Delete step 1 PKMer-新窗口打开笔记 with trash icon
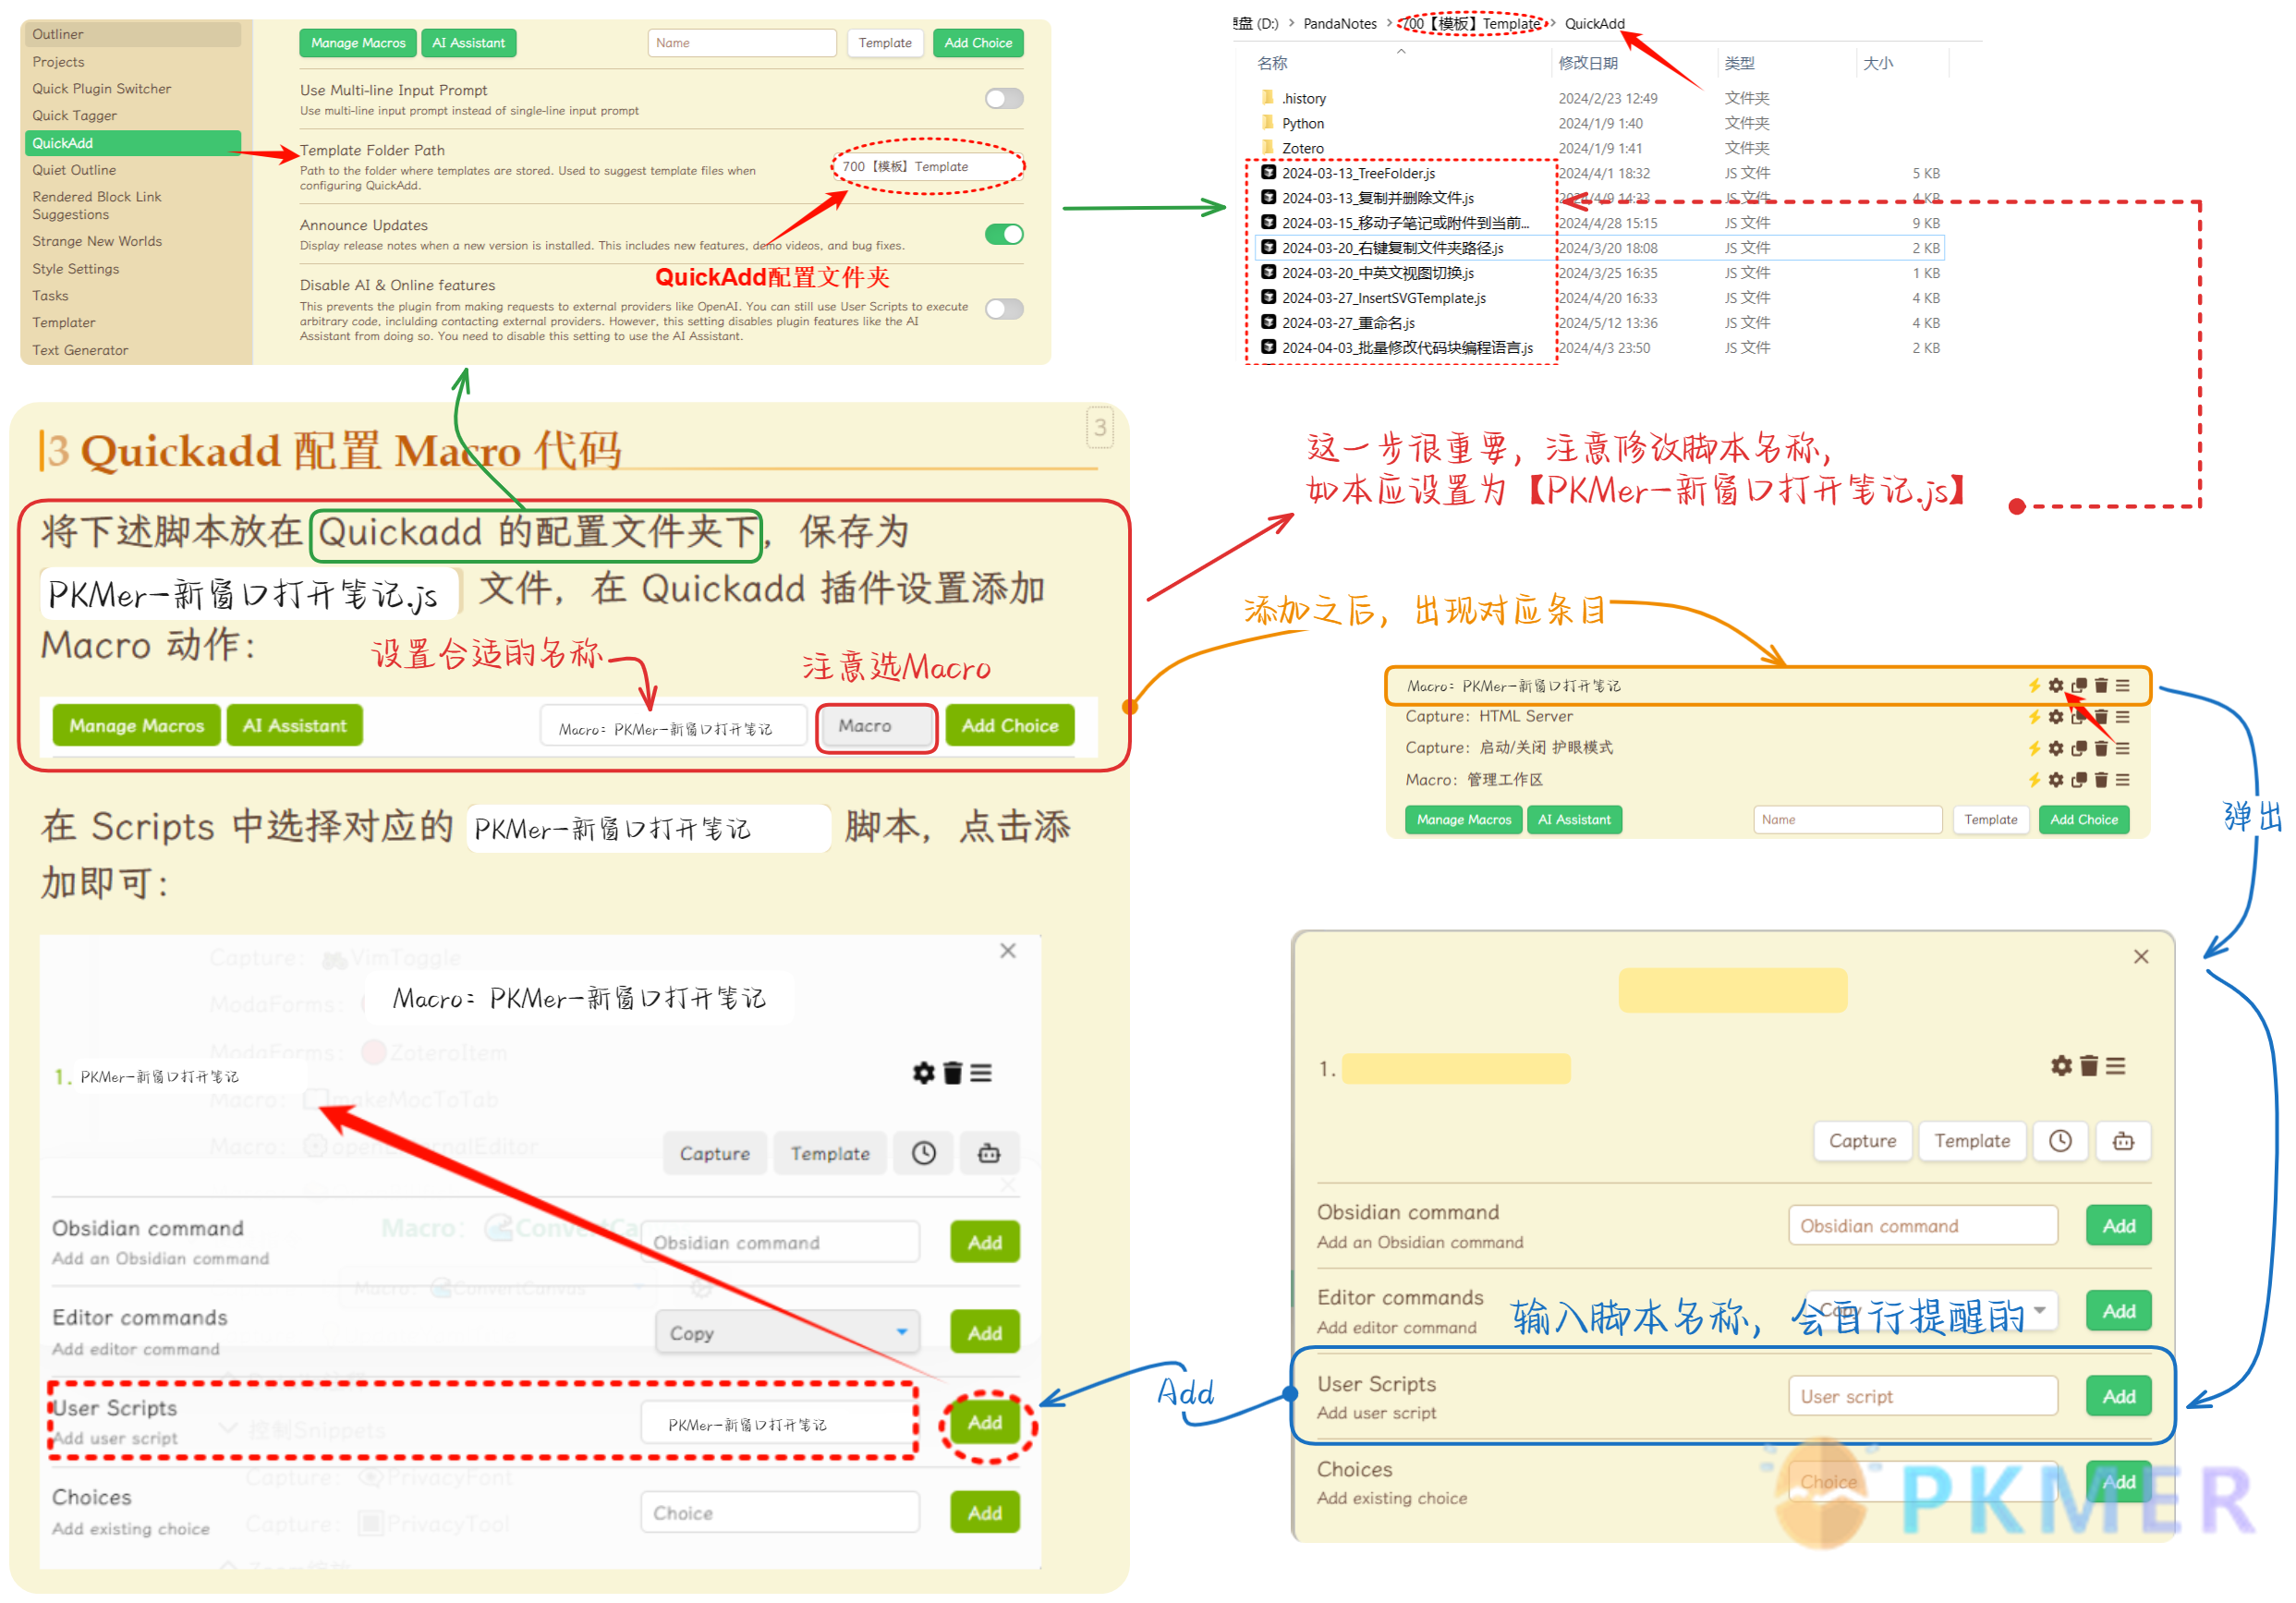The height and width of the screenshot is (1603, 2296). coord(953,1072)
